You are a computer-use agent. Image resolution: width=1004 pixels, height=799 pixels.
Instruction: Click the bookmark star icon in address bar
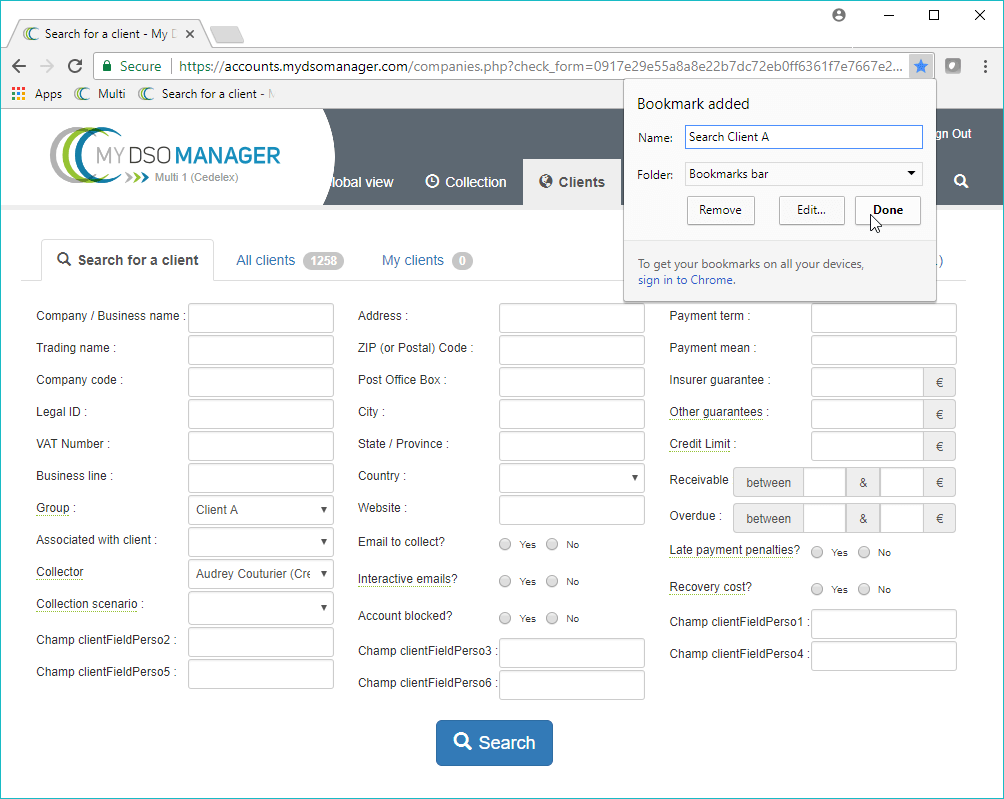(921, 66)
